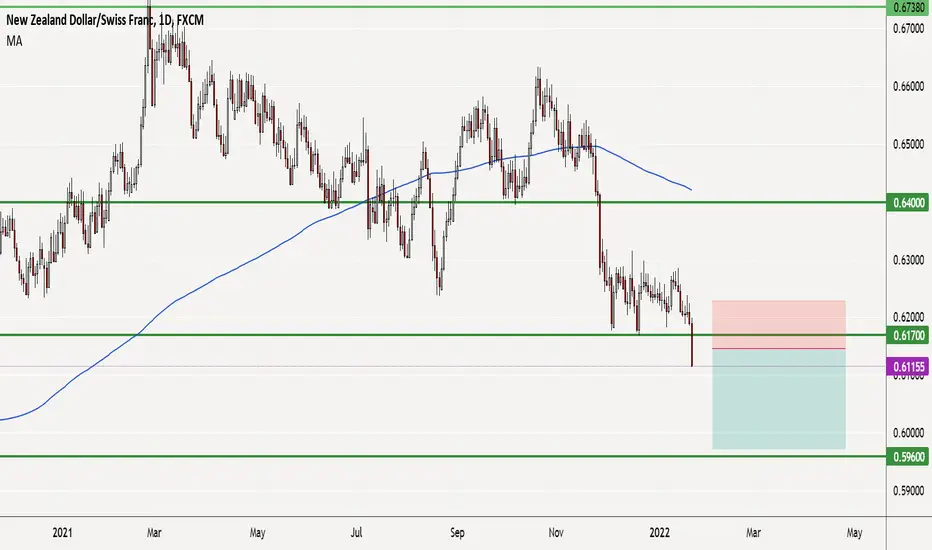Click the 0.63000 axis price tick

point(909,260)
